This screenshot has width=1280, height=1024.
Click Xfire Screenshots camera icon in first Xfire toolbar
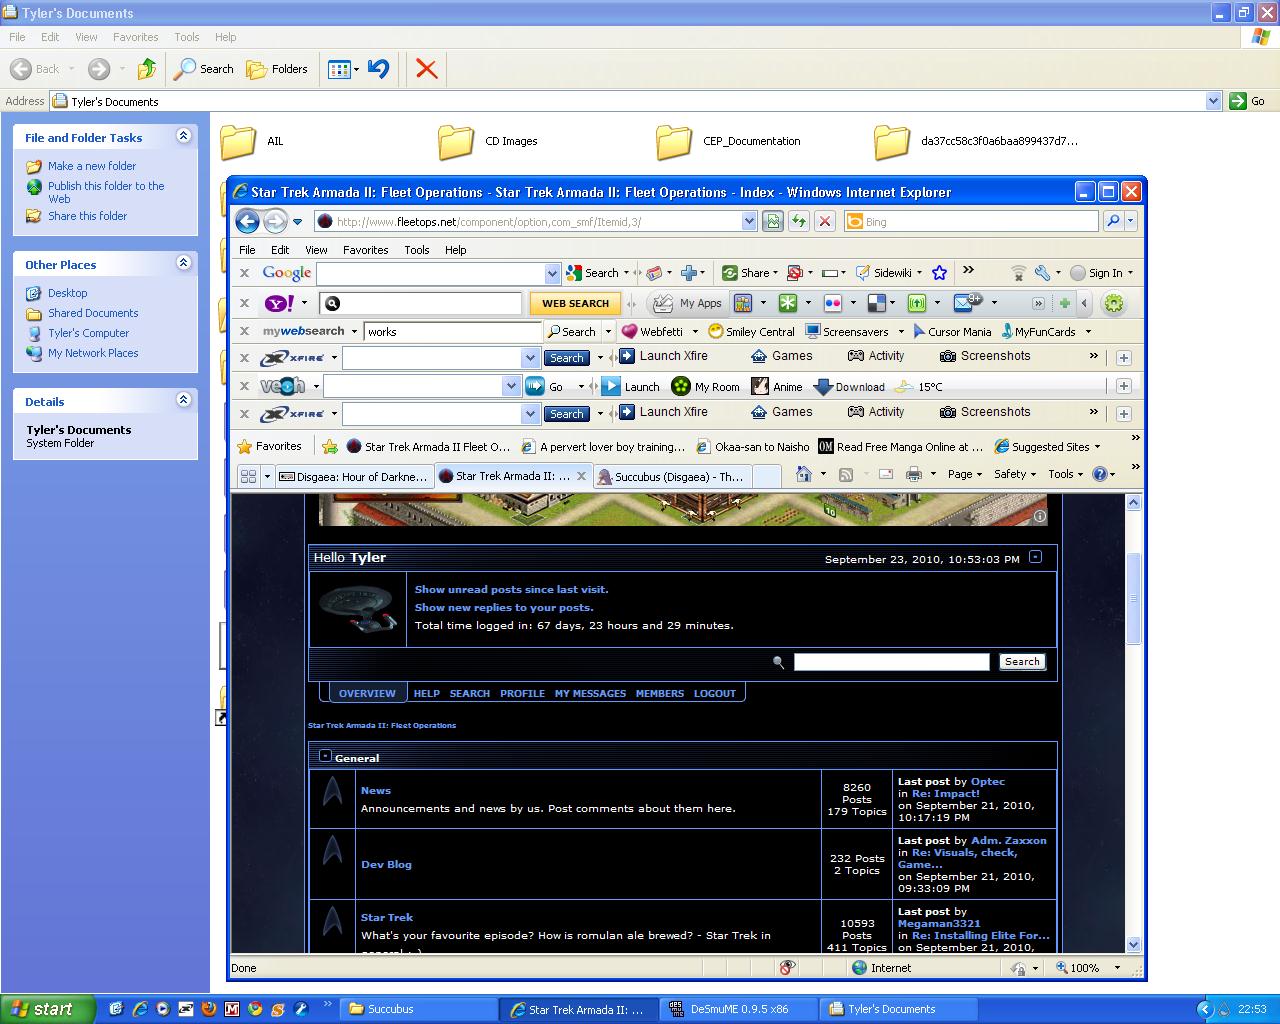(x=947, y=356)
